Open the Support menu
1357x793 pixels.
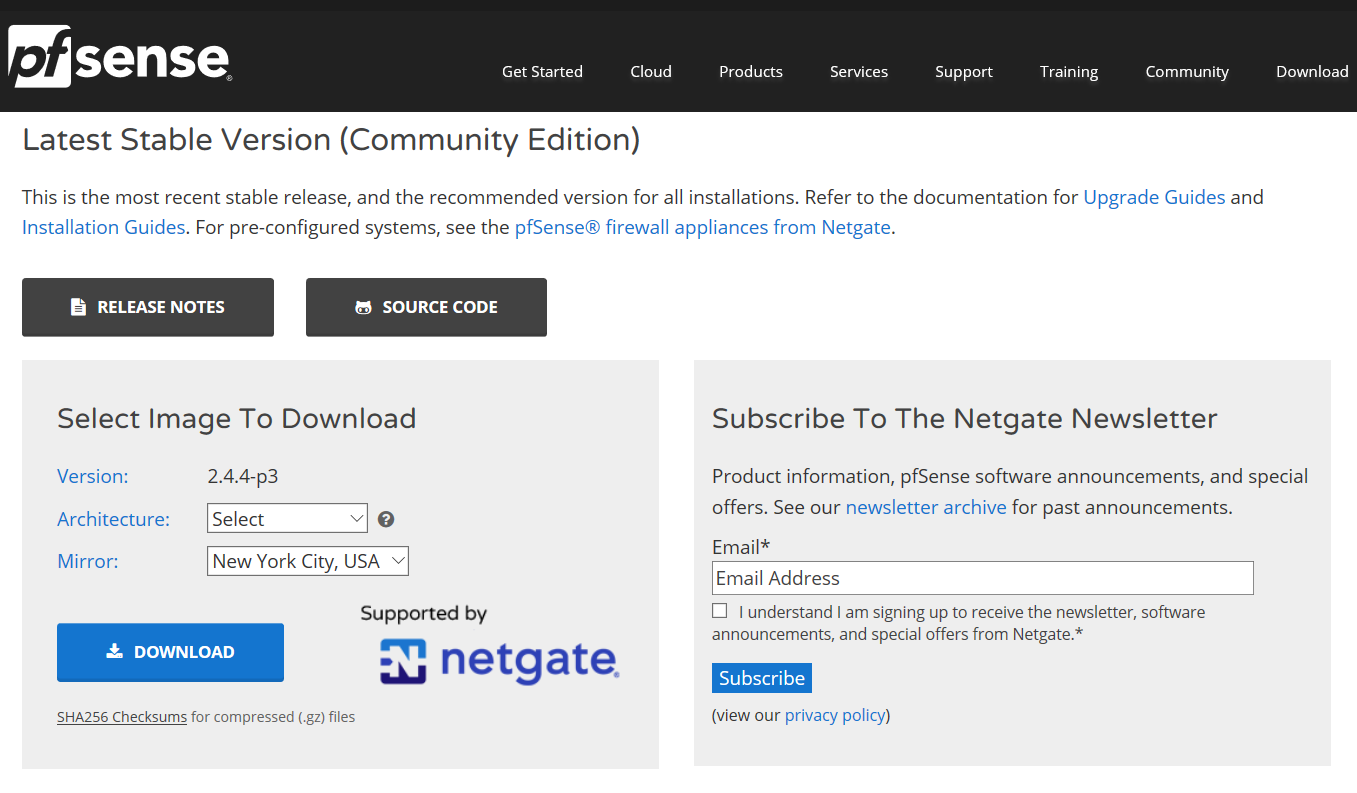[964, 72]
